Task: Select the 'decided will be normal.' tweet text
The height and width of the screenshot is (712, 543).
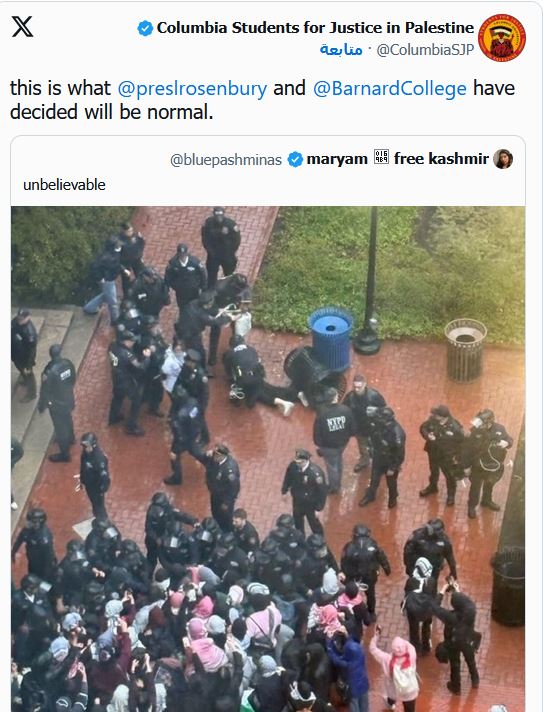Action: (112, 112)
